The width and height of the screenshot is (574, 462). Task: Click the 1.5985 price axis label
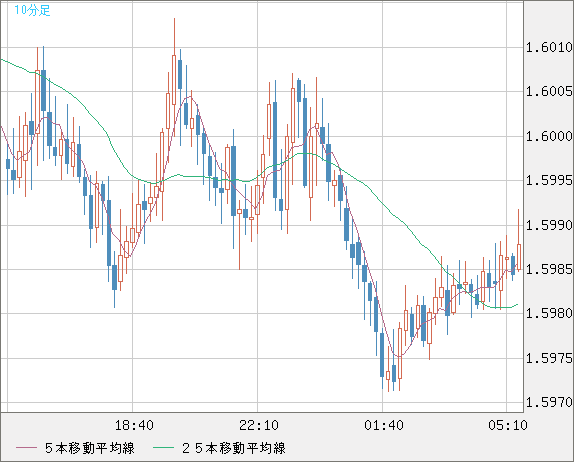[549, 269]
